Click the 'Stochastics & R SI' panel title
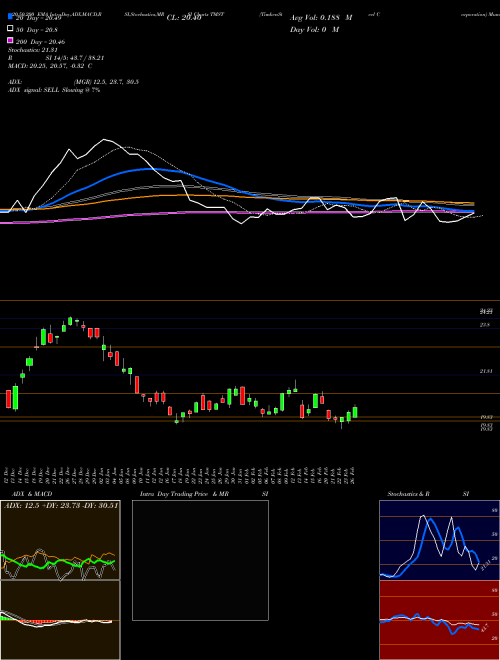Image resolution: width=500 pixels, height=660 pixels. click(428, 494)
